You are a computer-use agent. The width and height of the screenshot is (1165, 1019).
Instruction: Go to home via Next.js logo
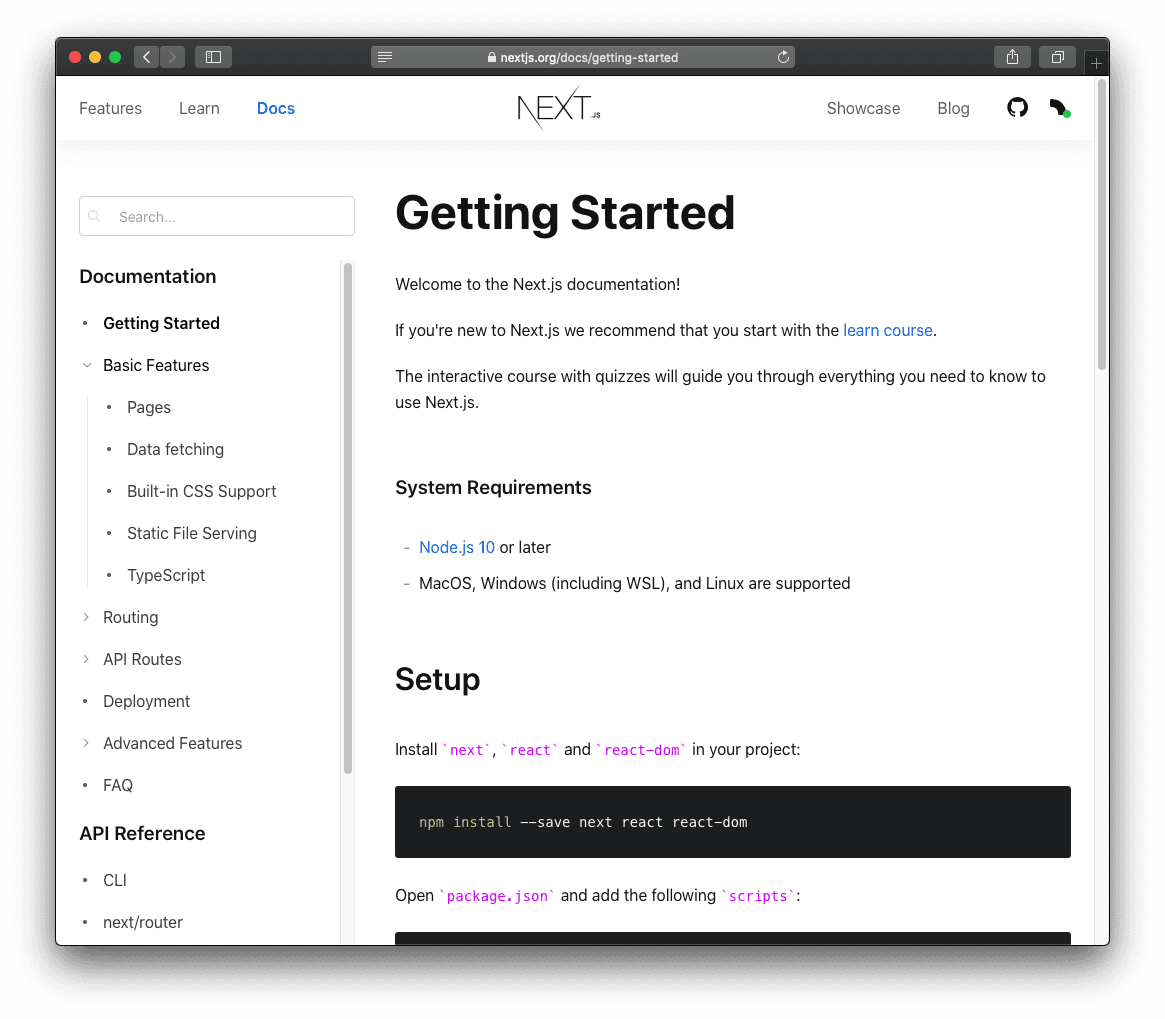[559, 109]
